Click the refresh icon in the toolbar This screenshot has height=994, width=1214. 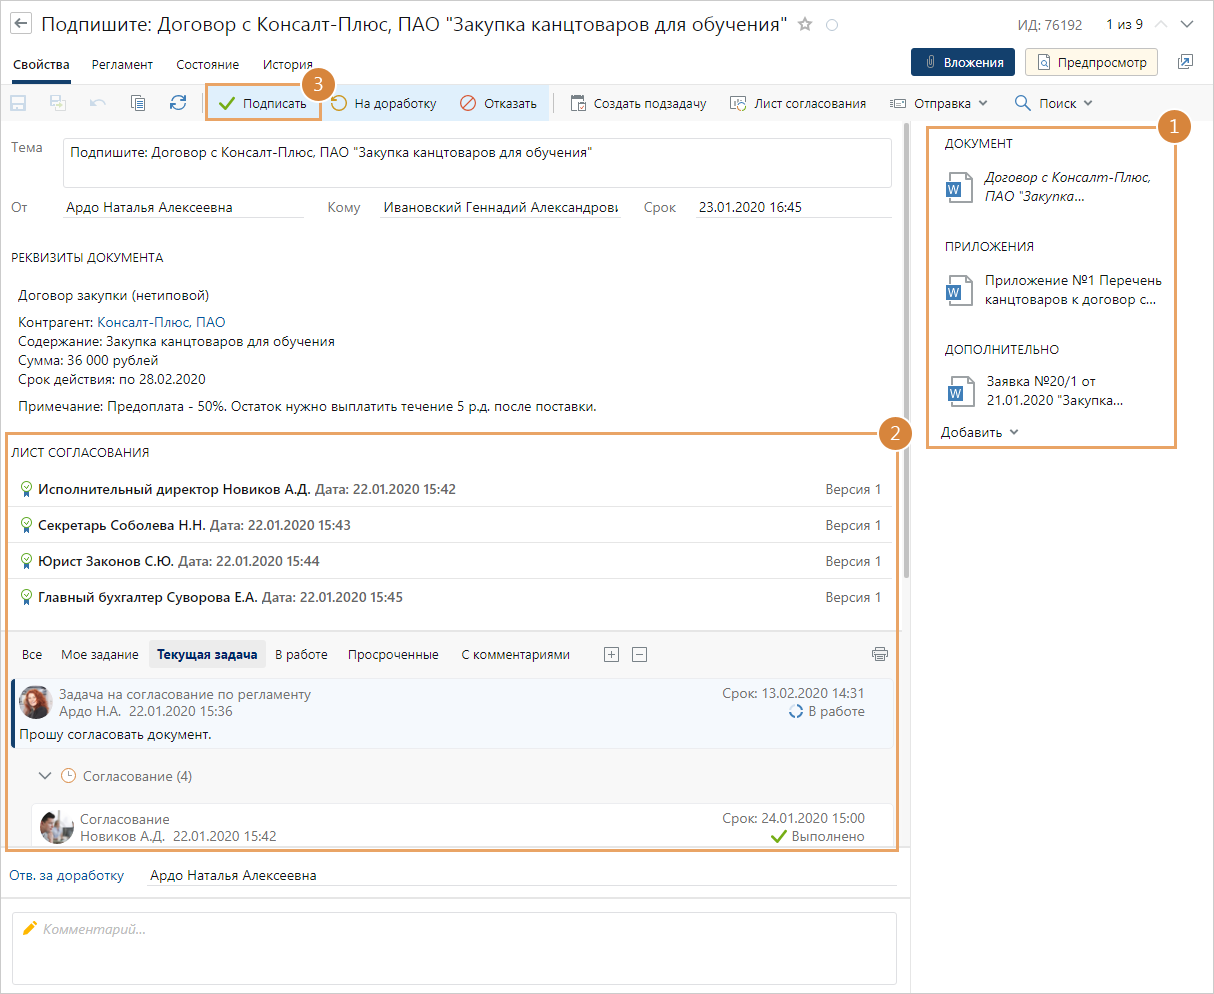pyautogui.click(x=178, y=103)
